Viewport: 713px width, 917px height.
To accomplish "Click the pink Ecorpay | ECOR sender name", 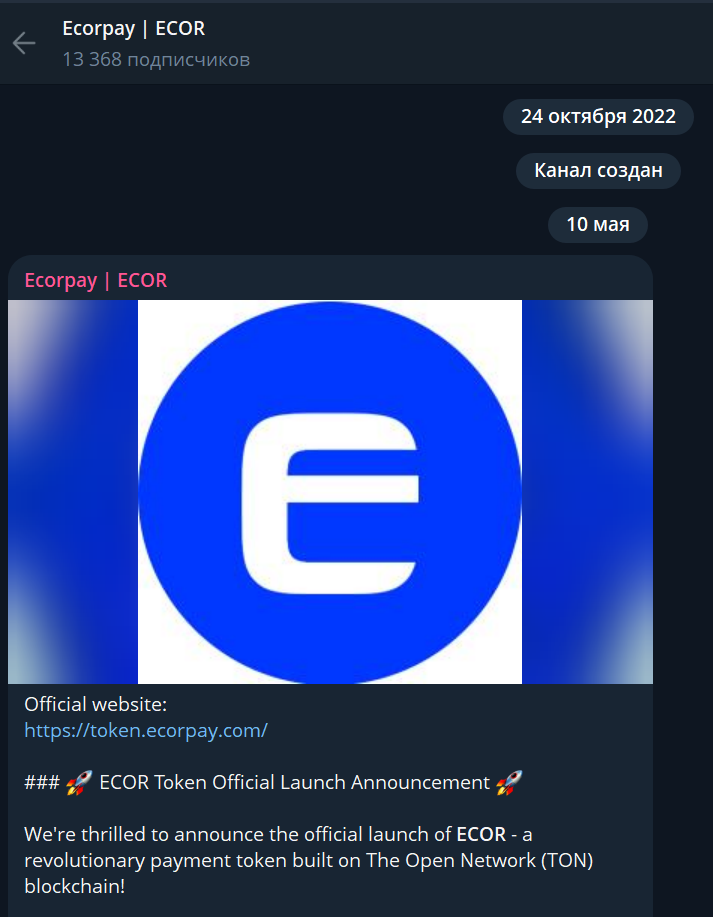I will [x=96, y=280].
